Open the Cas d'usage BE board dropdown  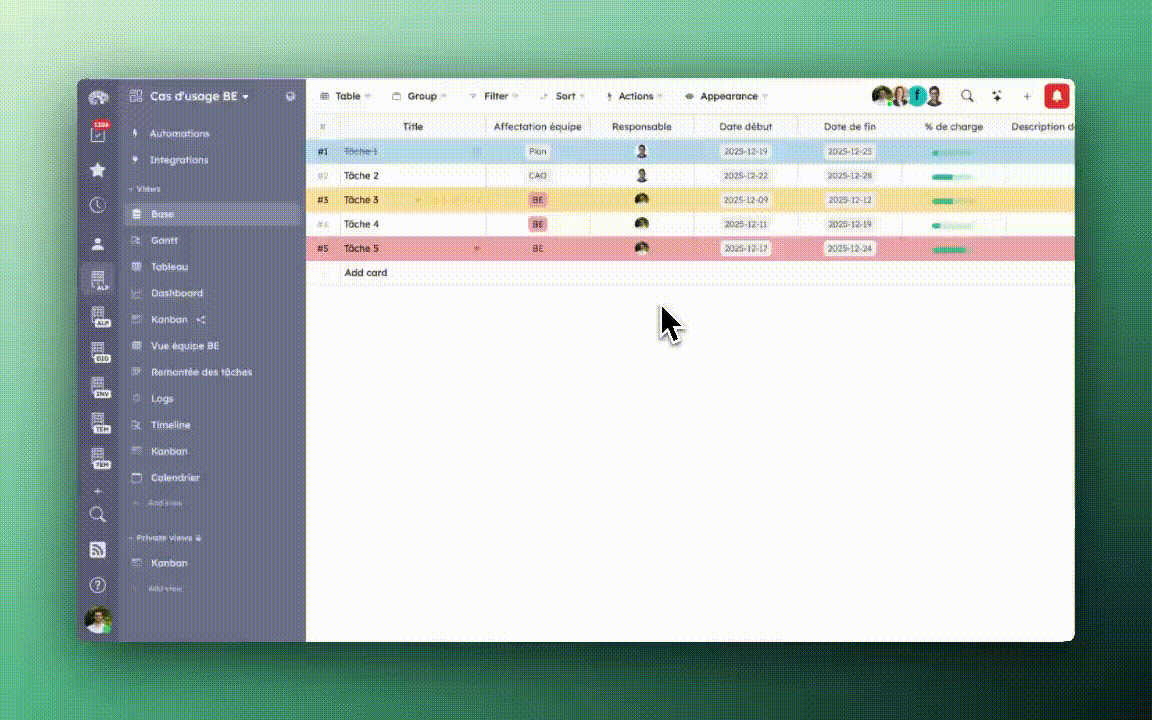click(x=198, y=96)
